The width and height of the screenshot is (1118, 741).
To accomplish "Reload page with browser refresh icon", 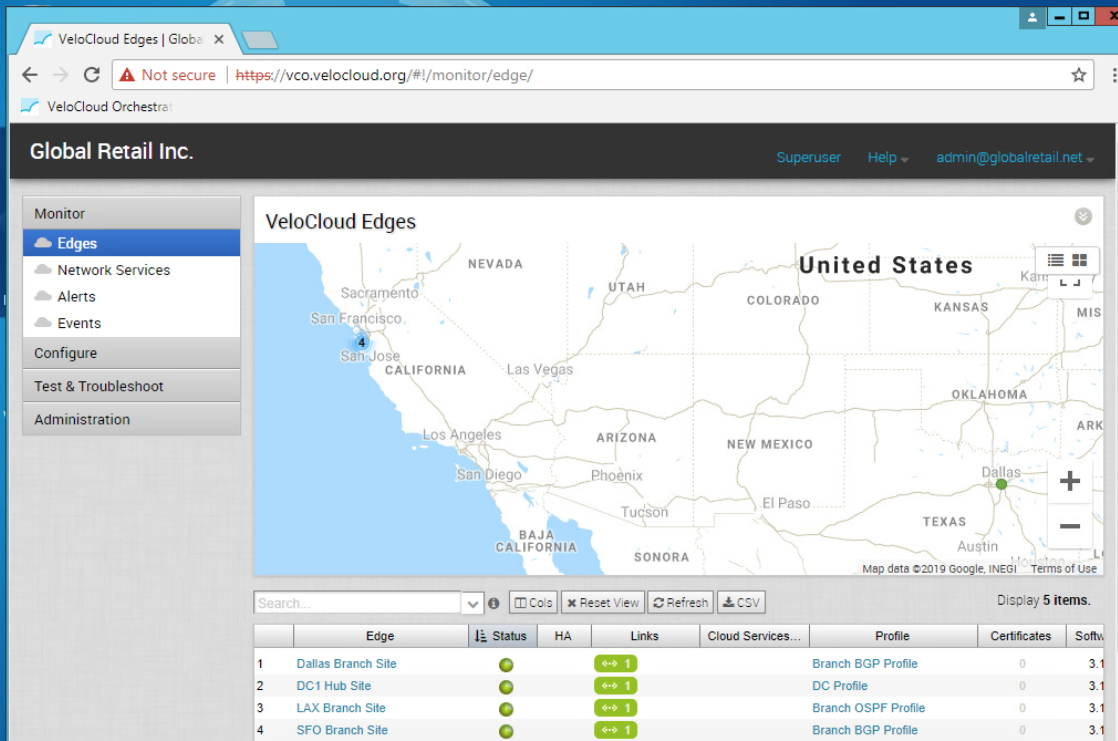I will point(91,75).
